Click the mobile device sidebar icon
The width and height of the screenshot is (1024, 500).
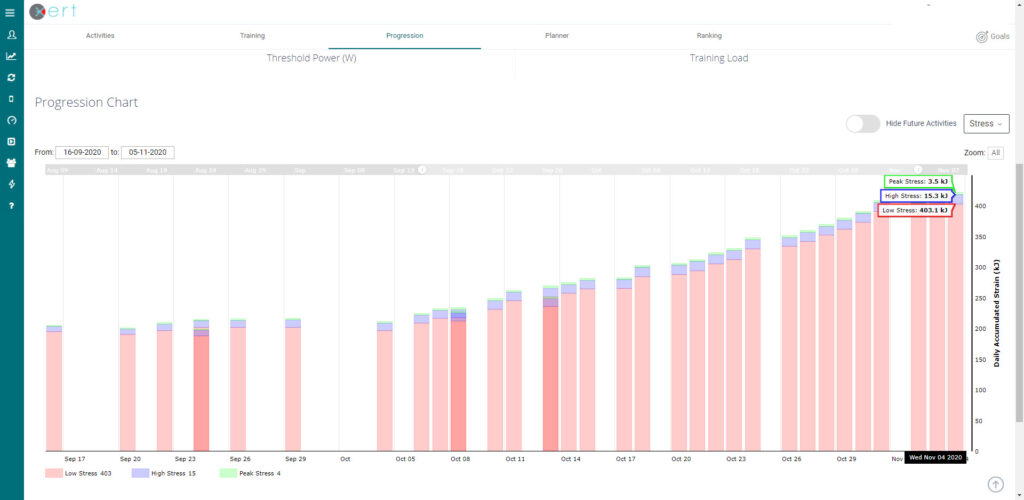click(11, 99)
